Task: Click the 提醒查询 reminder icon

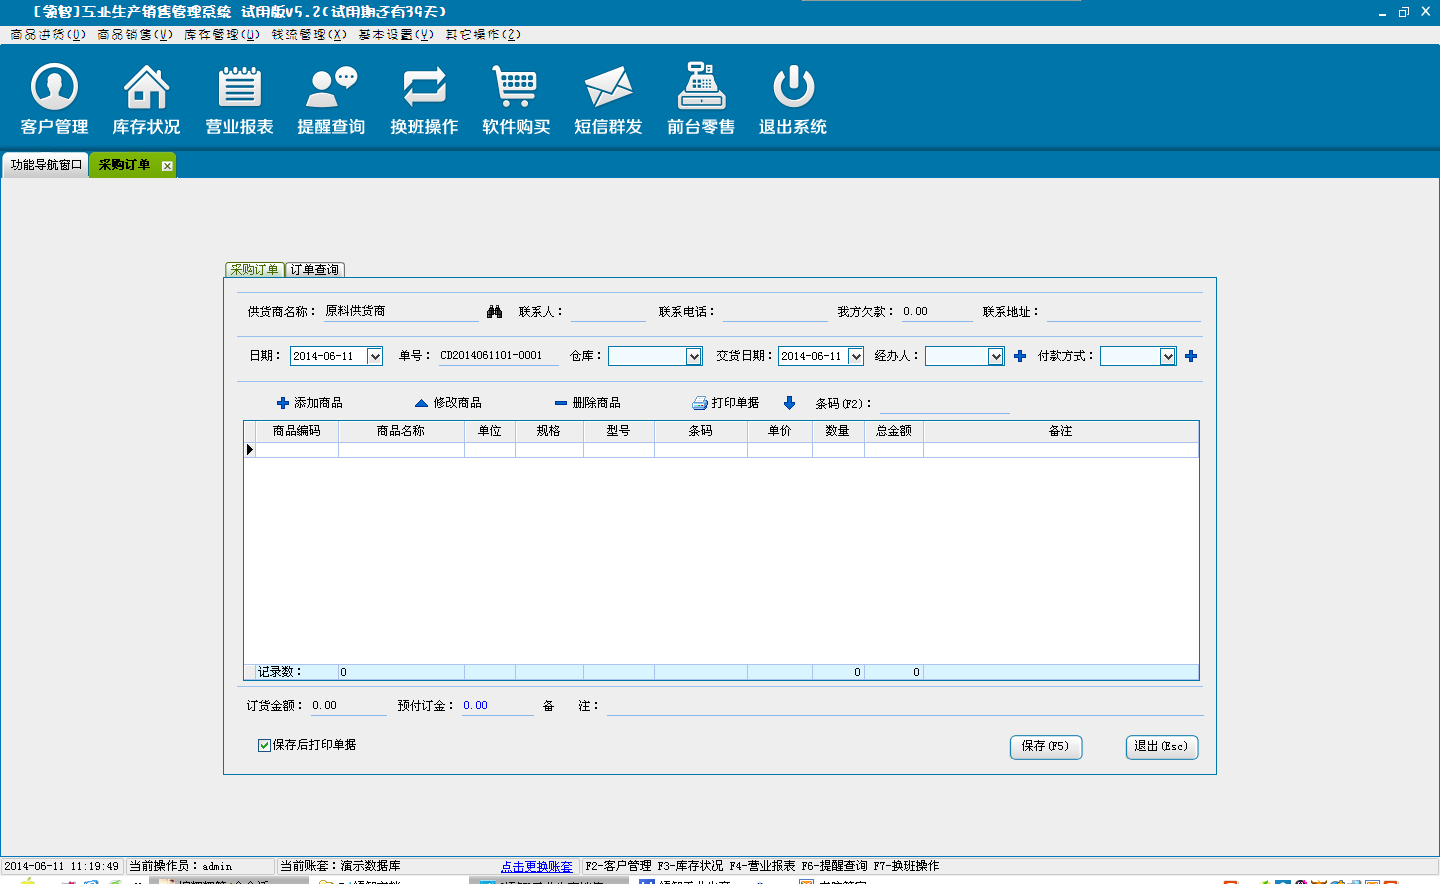Action: (x=331, y=88)
